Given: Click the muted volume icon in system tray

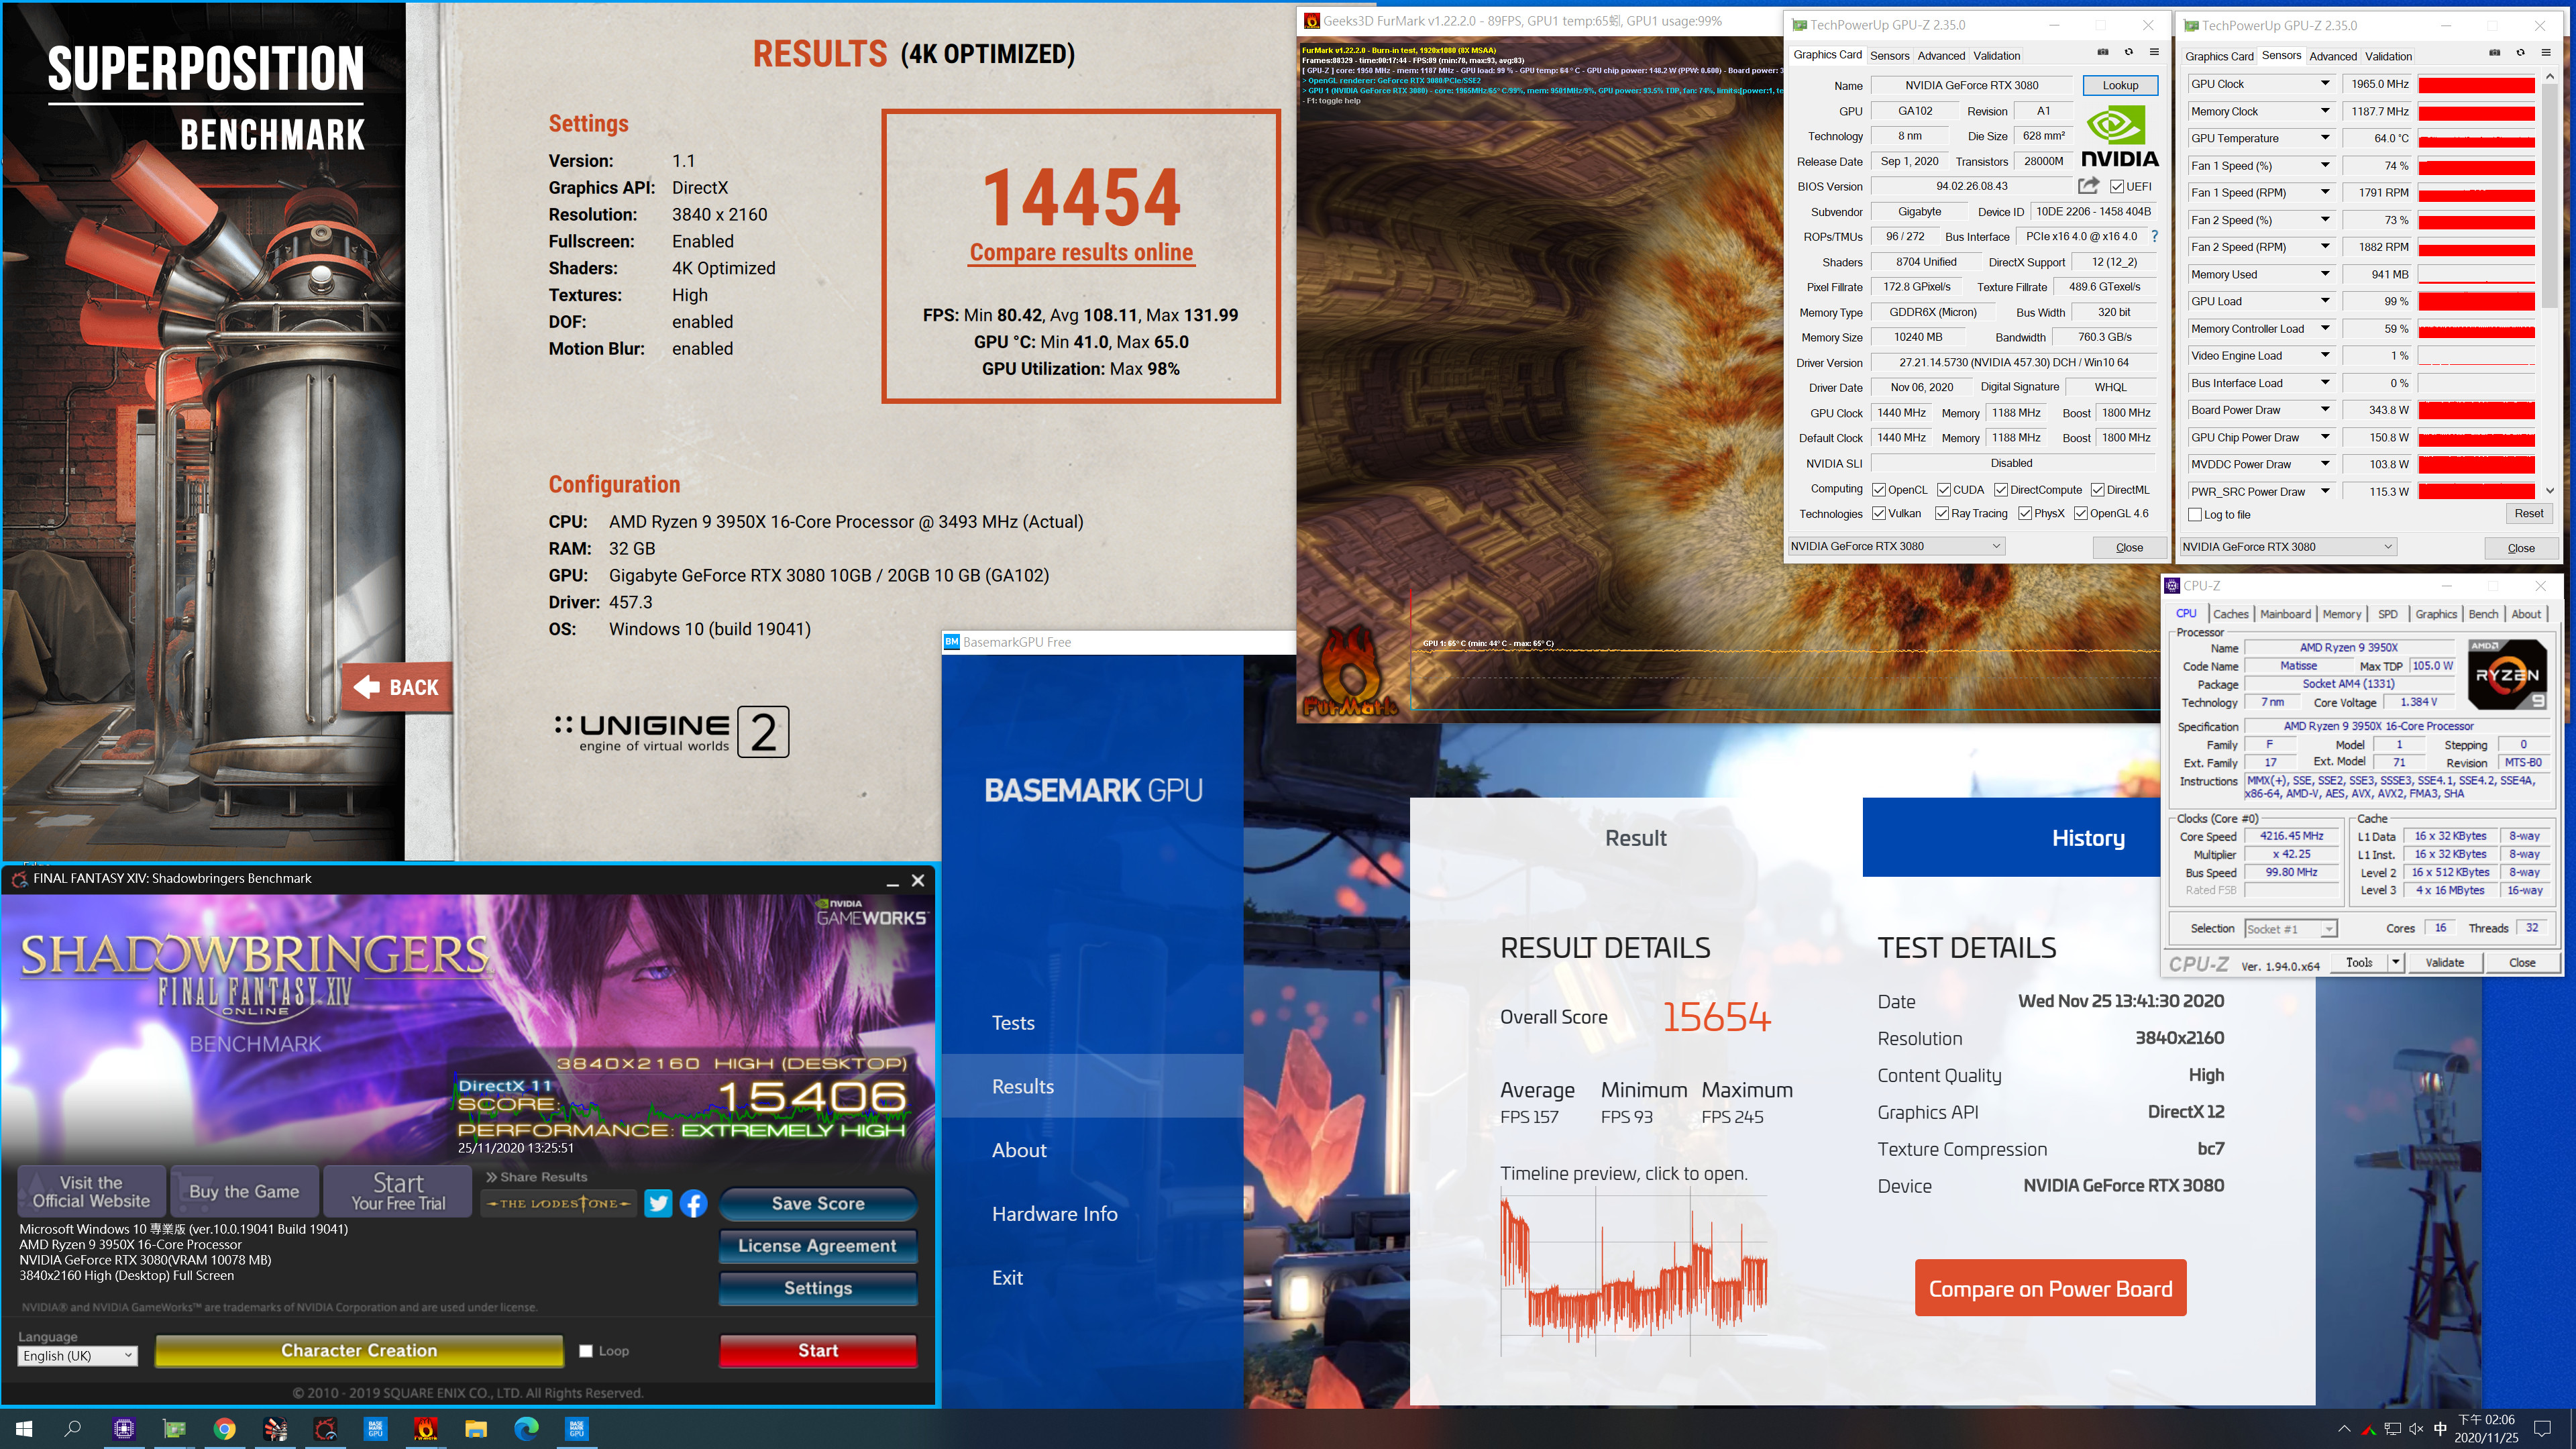Looking at the screenshot, I should (2416, 1429).
